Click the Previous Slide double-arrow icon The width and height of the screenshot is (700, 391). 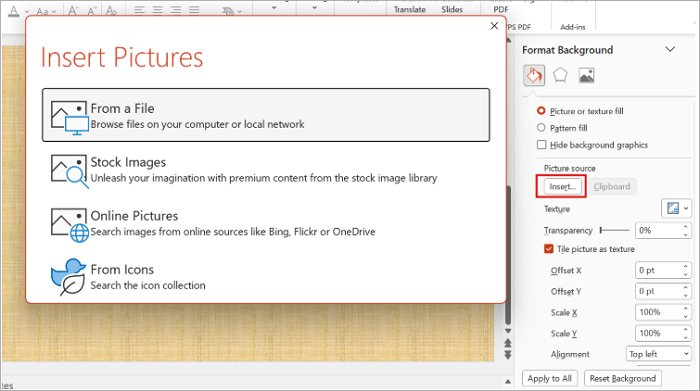pyautogui.click(x=508, y=343)
